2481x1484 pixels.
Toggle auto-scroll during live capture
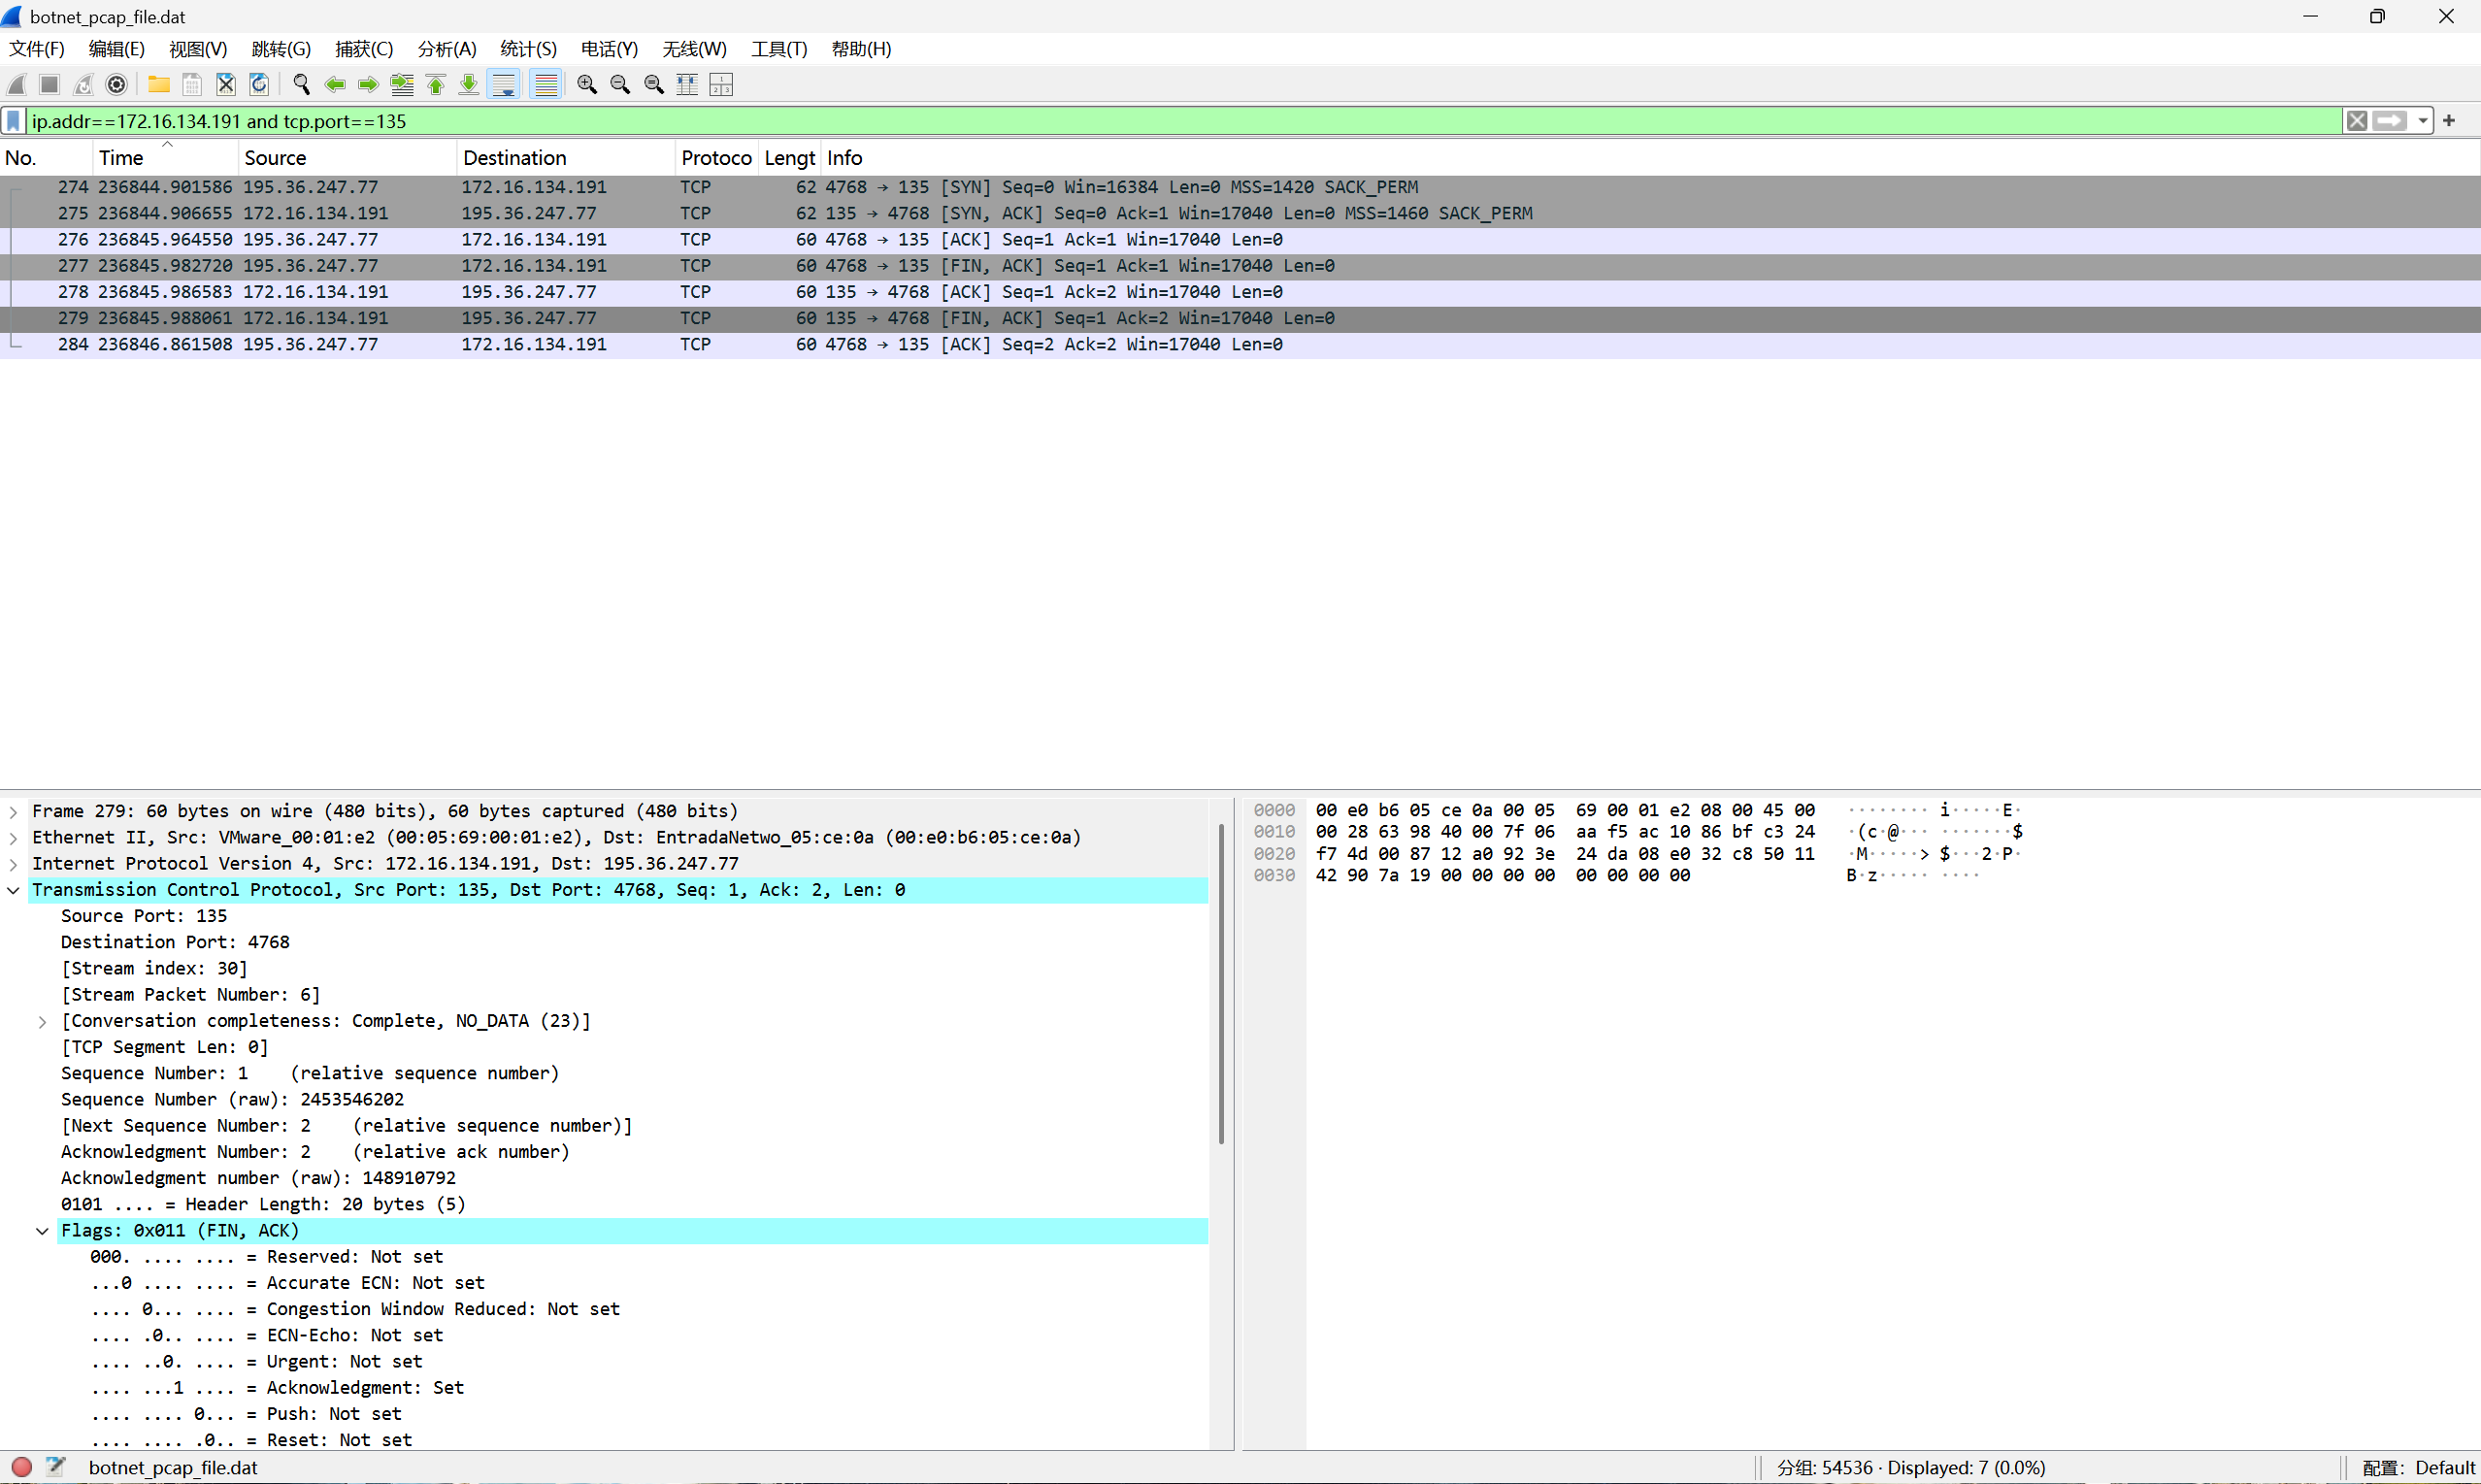tap(505, 85)
